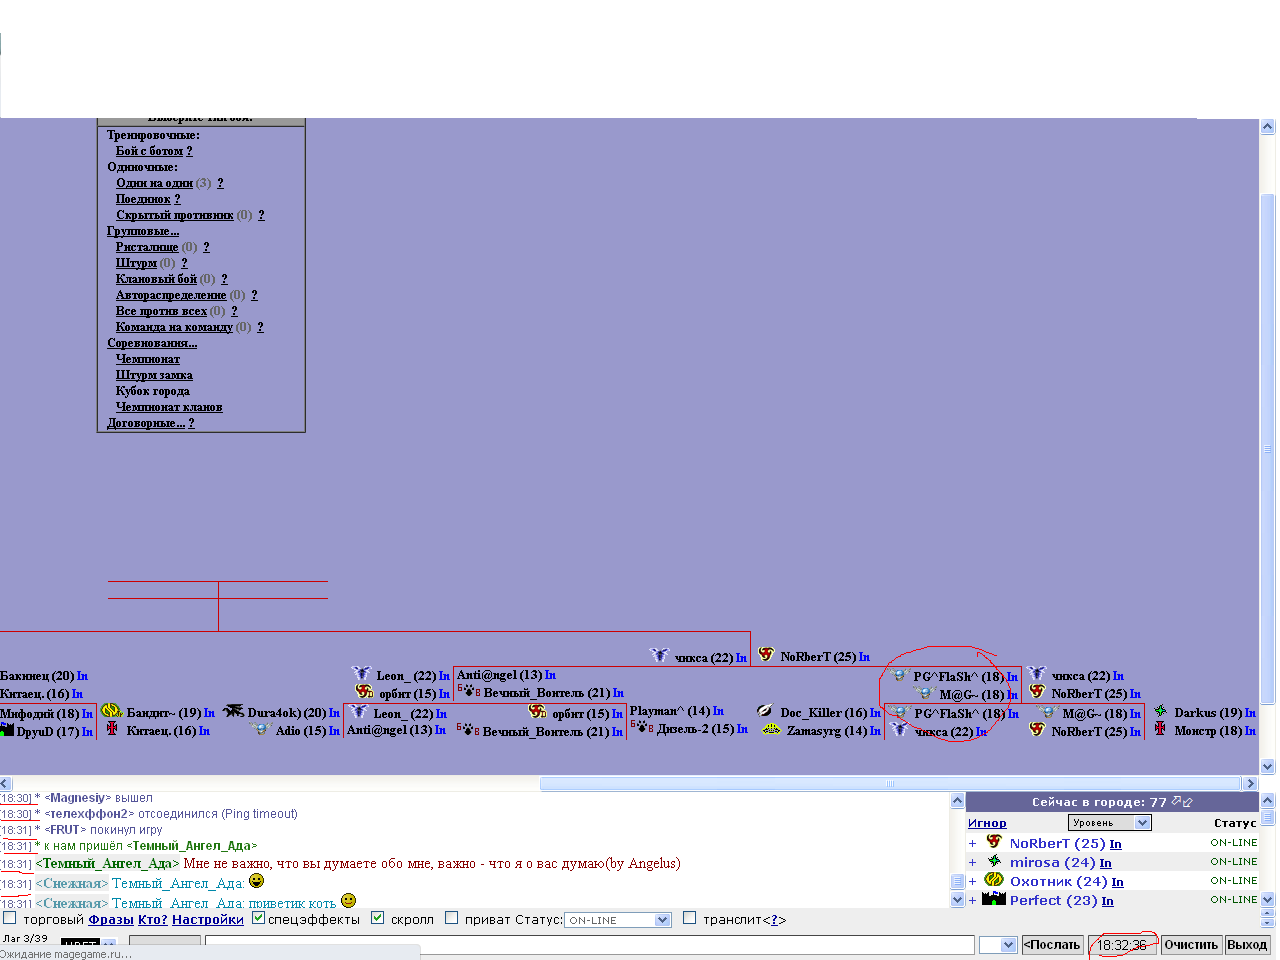
Task: Click the clan icon beside Монстр (18)
Action: coord(1160,729)
